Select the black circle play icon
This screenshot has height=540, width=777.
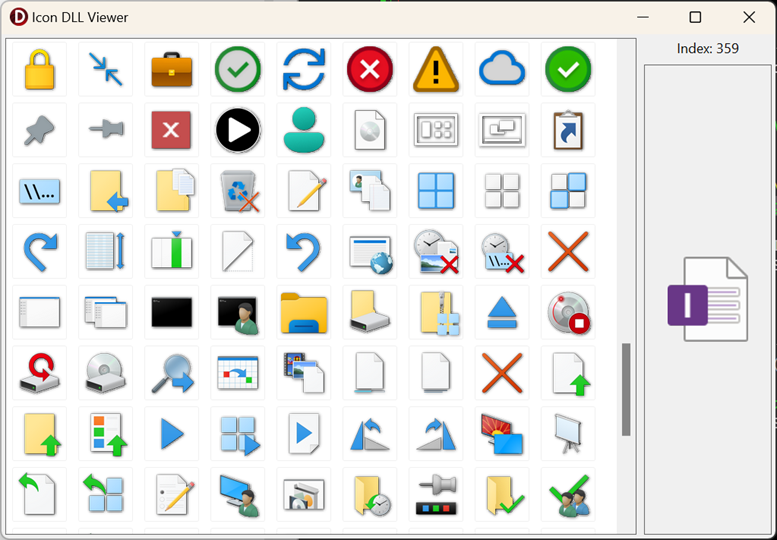click(238, 130)
